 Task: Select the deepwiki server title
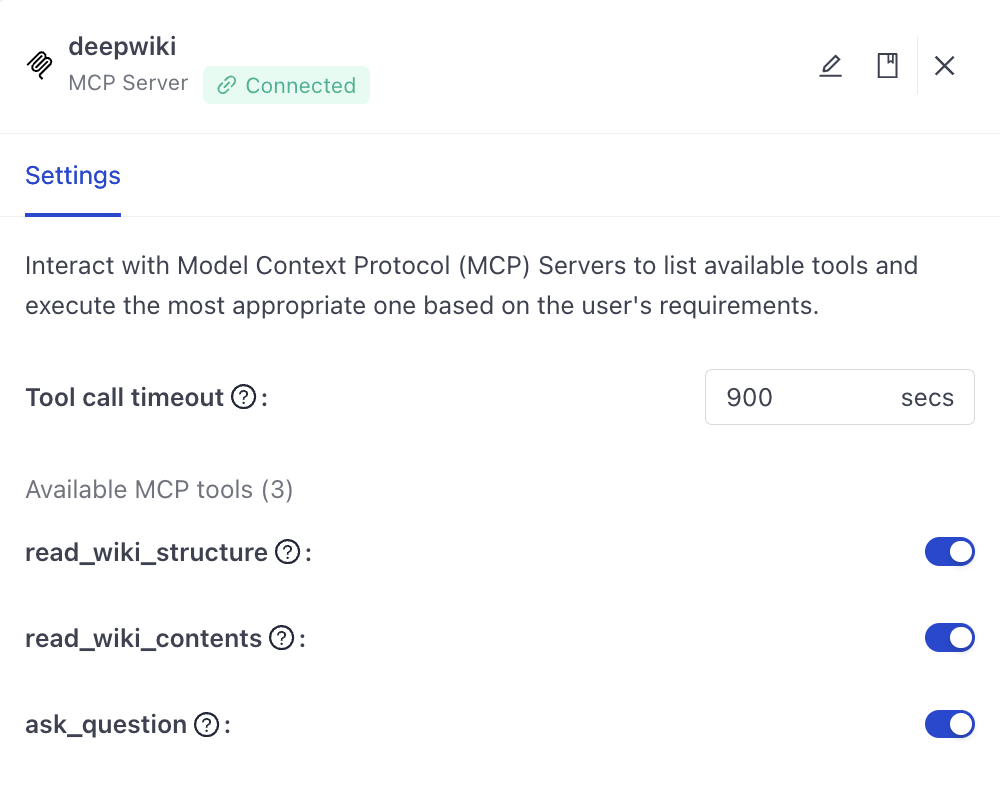tap(121, 46)
